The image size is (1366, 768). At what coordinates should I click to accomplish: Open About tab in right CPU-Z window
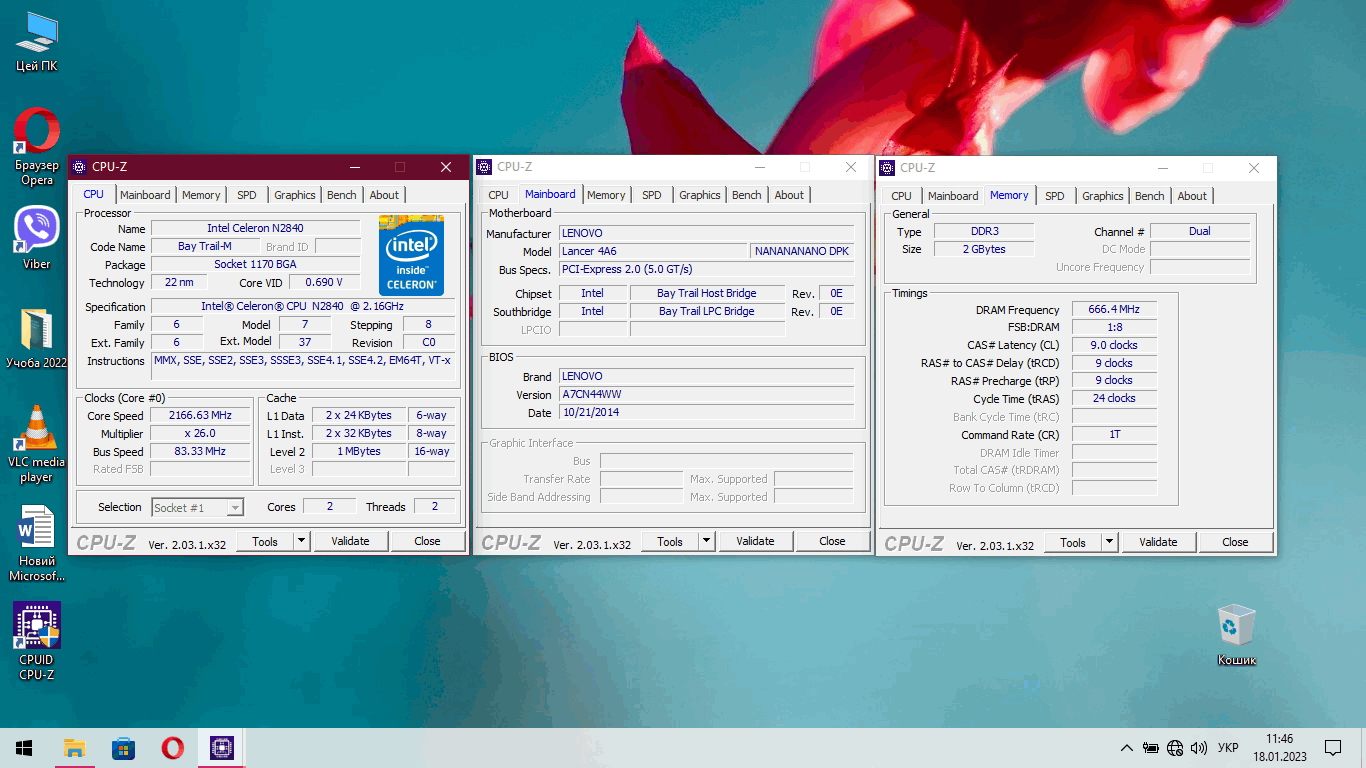tap(1192, 196)
